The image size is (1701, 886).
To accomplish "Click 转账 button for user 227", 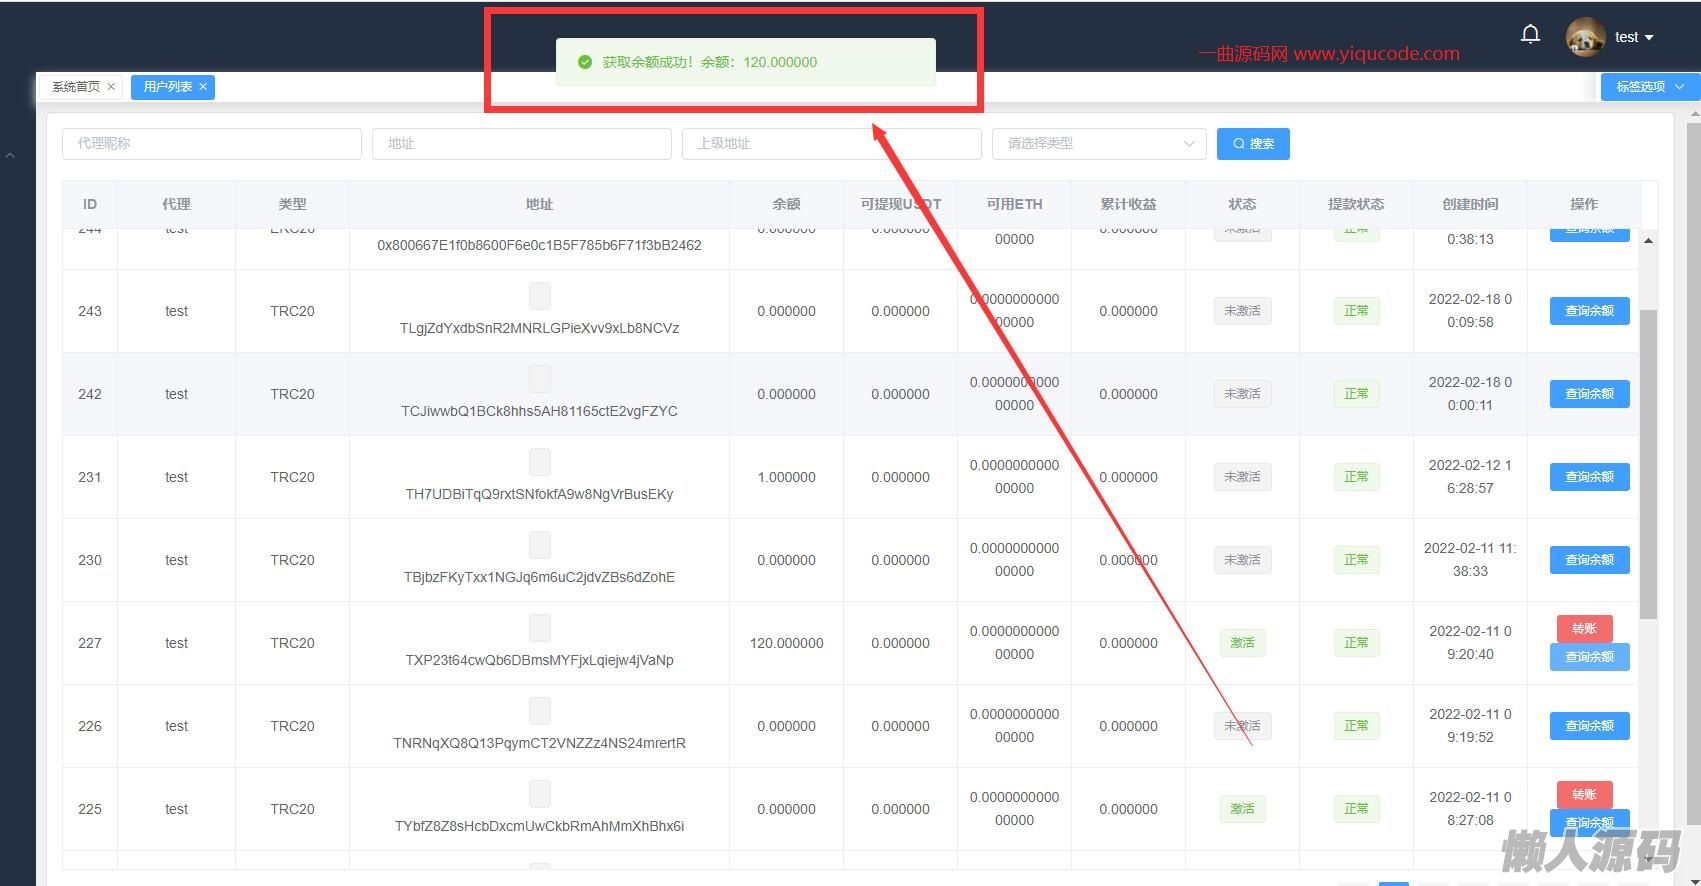I will point(1584,628).
